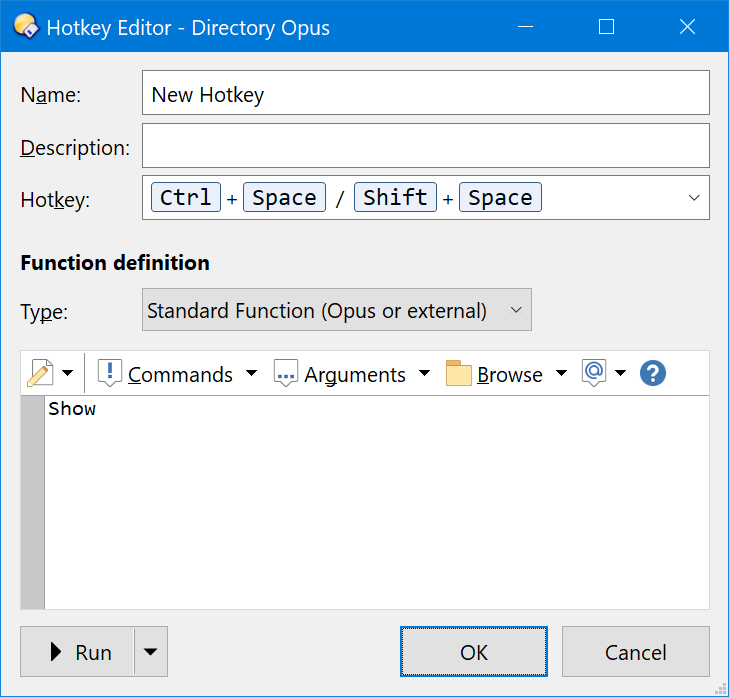Click the Browse folder icon

(458, 373)
